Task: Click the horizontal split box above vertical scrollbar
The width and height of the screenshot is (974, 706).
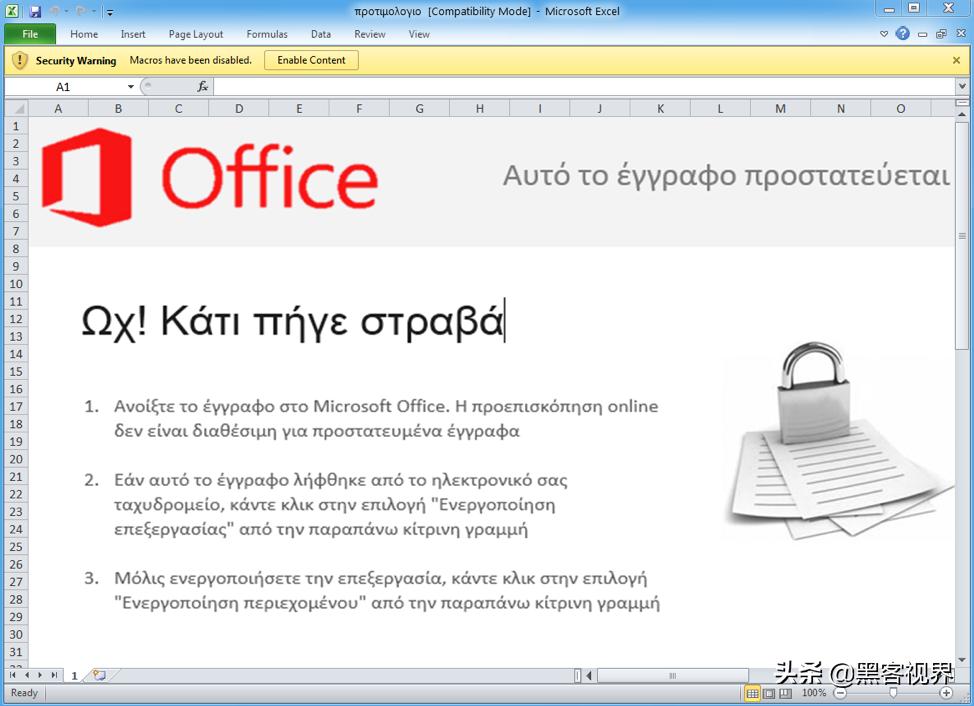Action: 962,102
